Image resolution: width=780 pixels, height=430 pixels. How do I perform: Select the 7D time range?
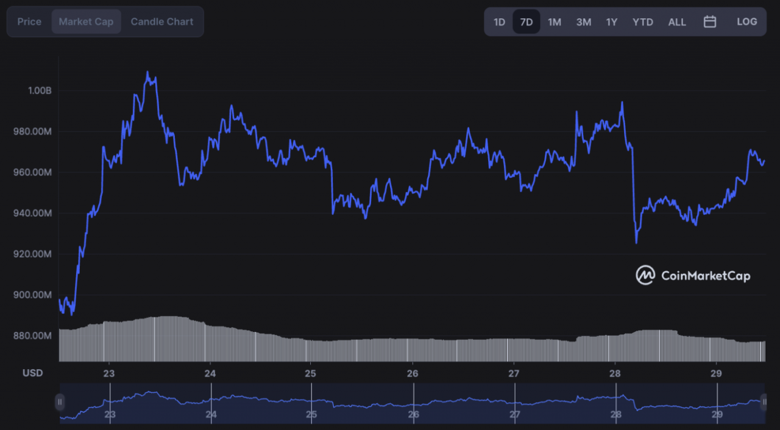pos(527,21)
